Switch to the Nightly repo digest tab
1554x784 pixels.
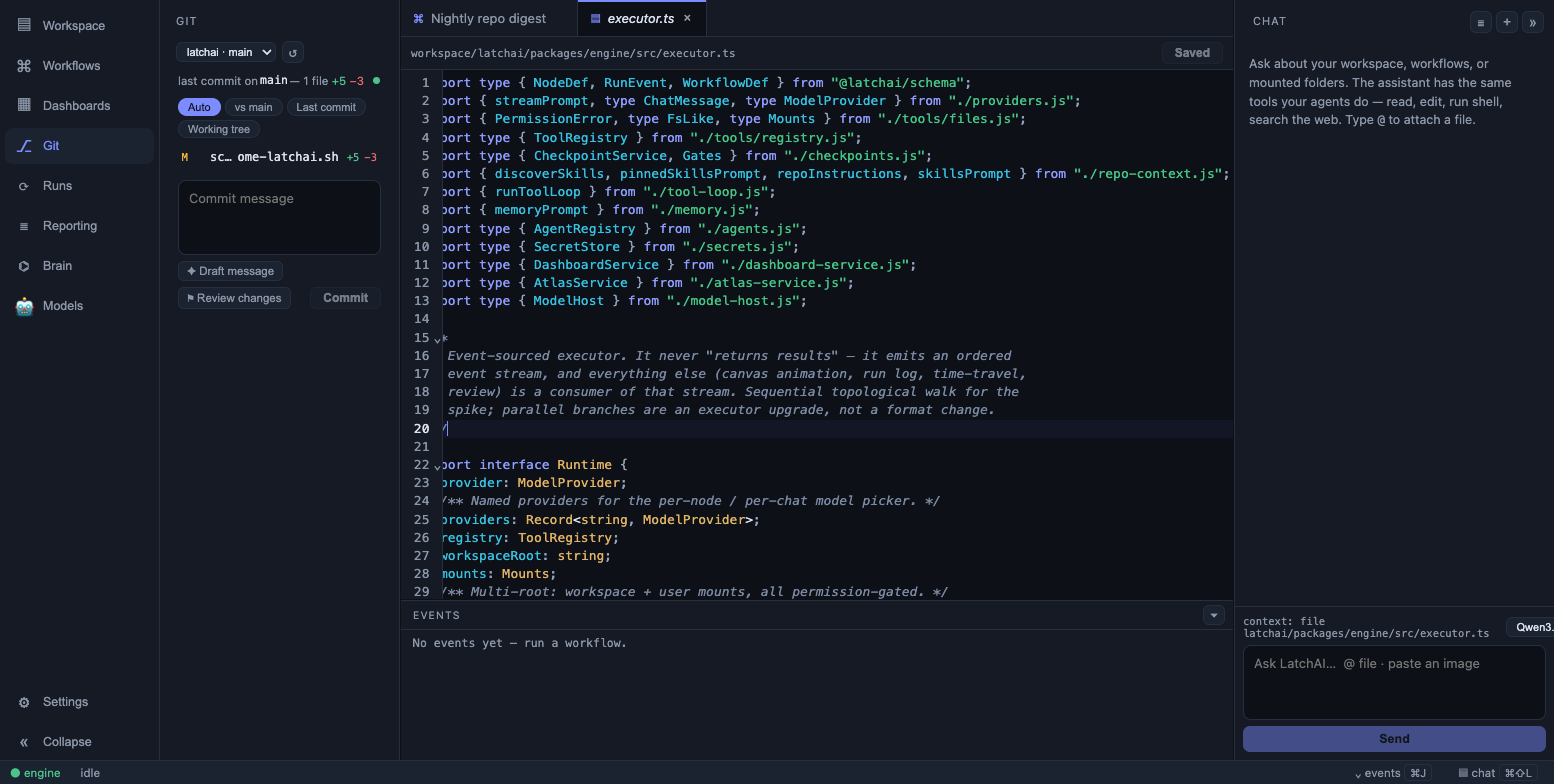pos(488,18)
